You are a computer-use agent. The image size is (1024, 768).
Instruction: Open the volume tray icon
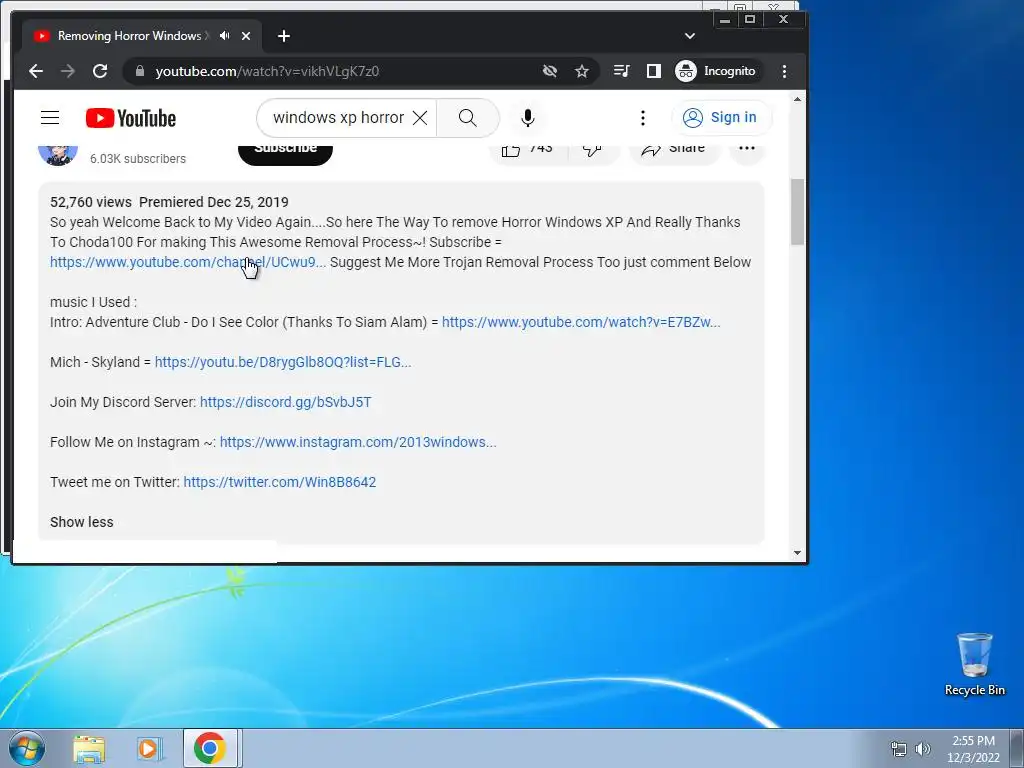[x=923, y=749]
